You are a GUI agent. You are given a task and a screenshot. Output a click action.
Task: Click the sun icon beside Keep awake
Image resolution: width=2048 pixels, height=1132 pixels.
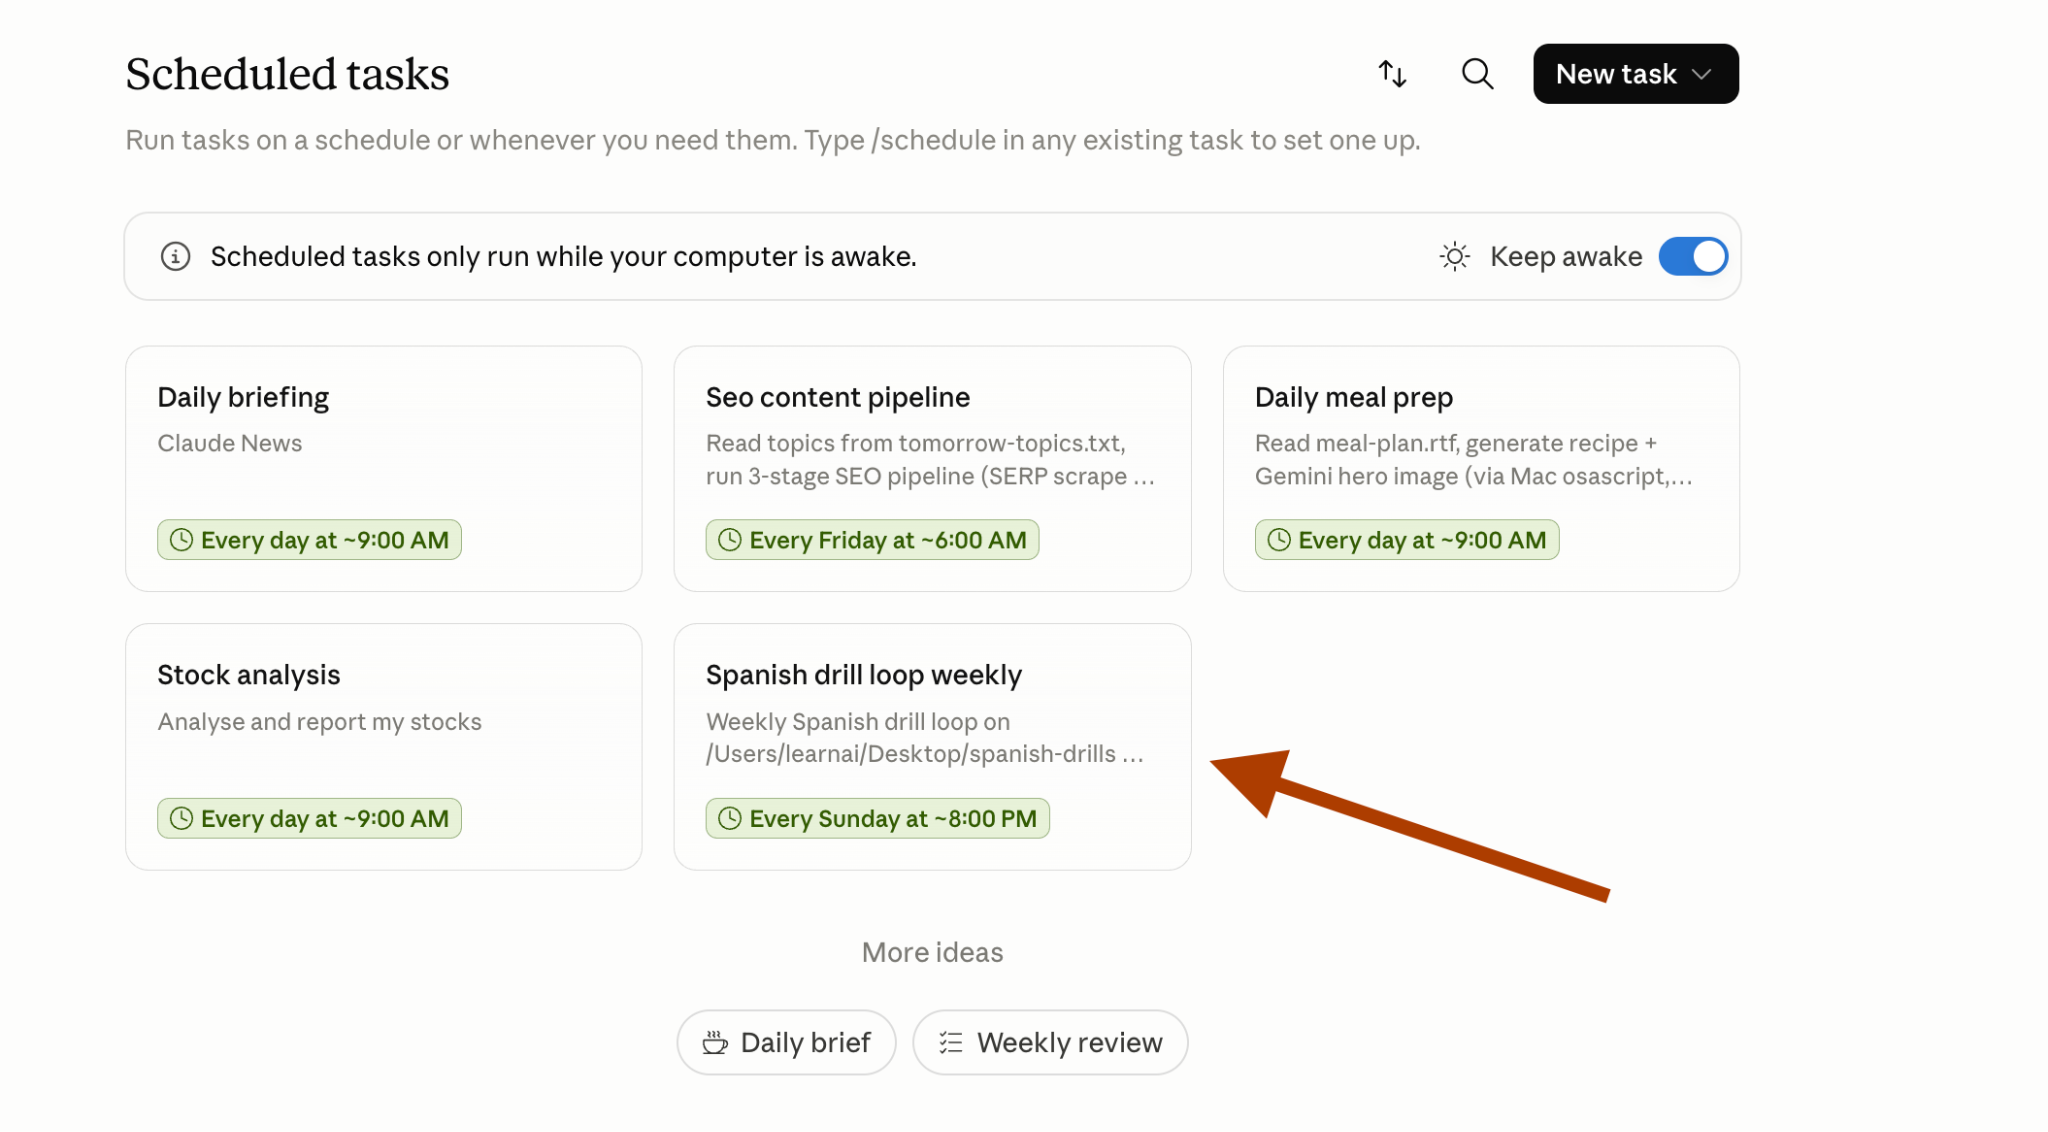1454,257
